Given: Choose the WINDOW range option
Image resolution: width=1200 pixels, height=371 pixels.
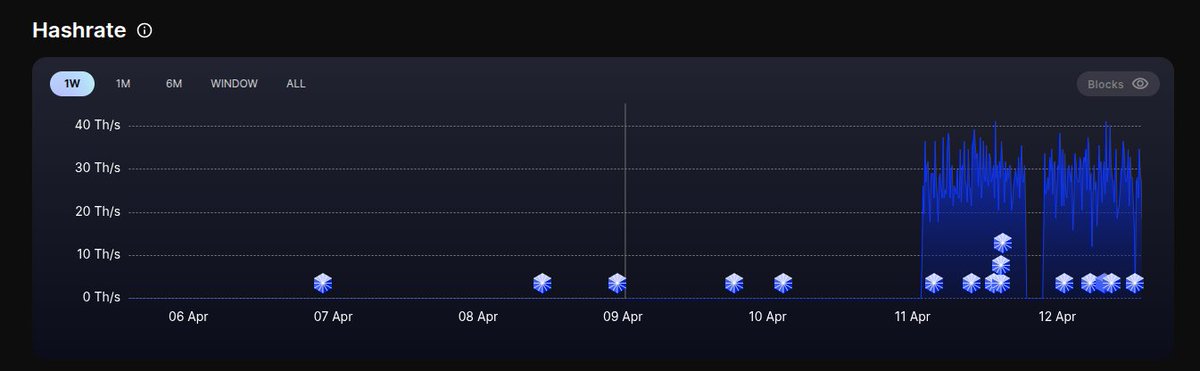Looking at the screenshot, I should tap(234, 84).
